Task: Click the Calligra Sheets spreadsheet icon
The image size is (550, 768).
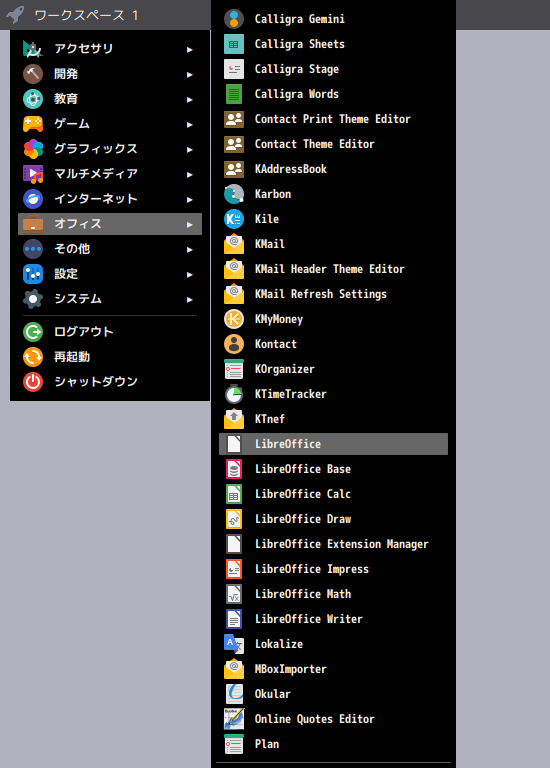Action: coord(234,44)
